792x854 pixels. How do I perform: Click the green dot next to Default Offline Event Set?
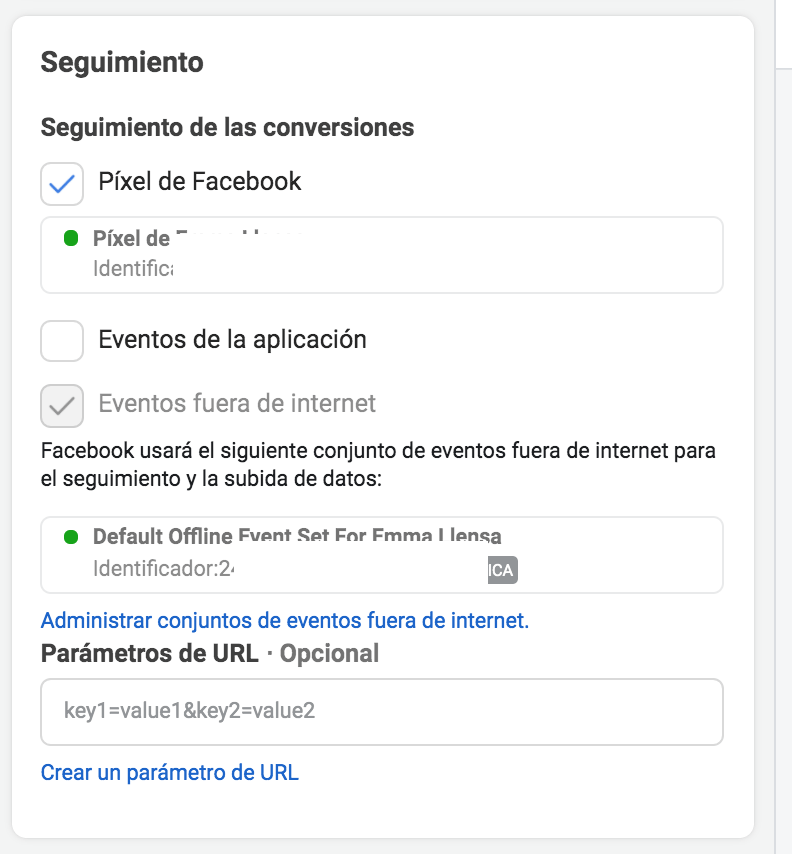point(71,537)
